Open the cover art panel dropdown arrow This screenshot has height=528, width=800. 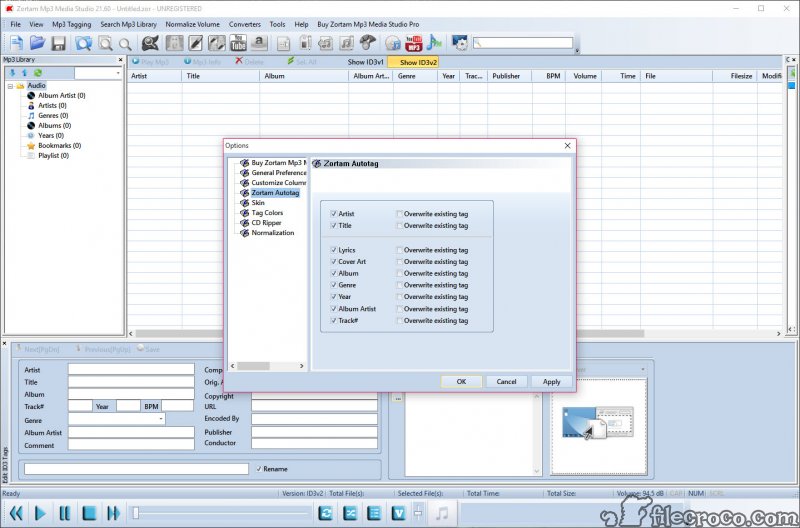point(643,369)
